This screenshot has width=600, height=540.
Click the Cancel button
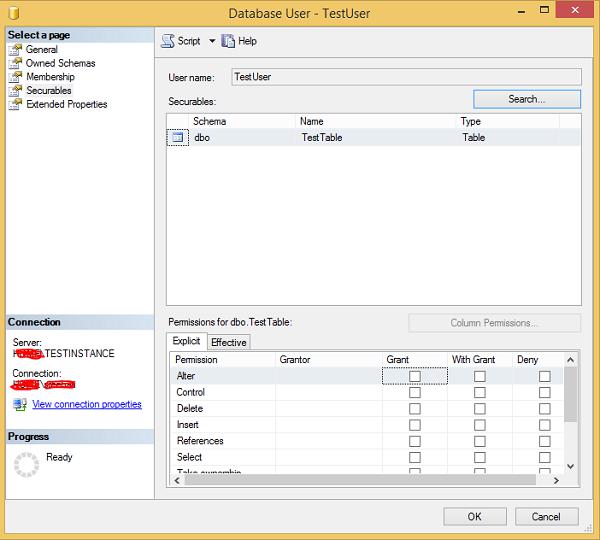(546, 517)
